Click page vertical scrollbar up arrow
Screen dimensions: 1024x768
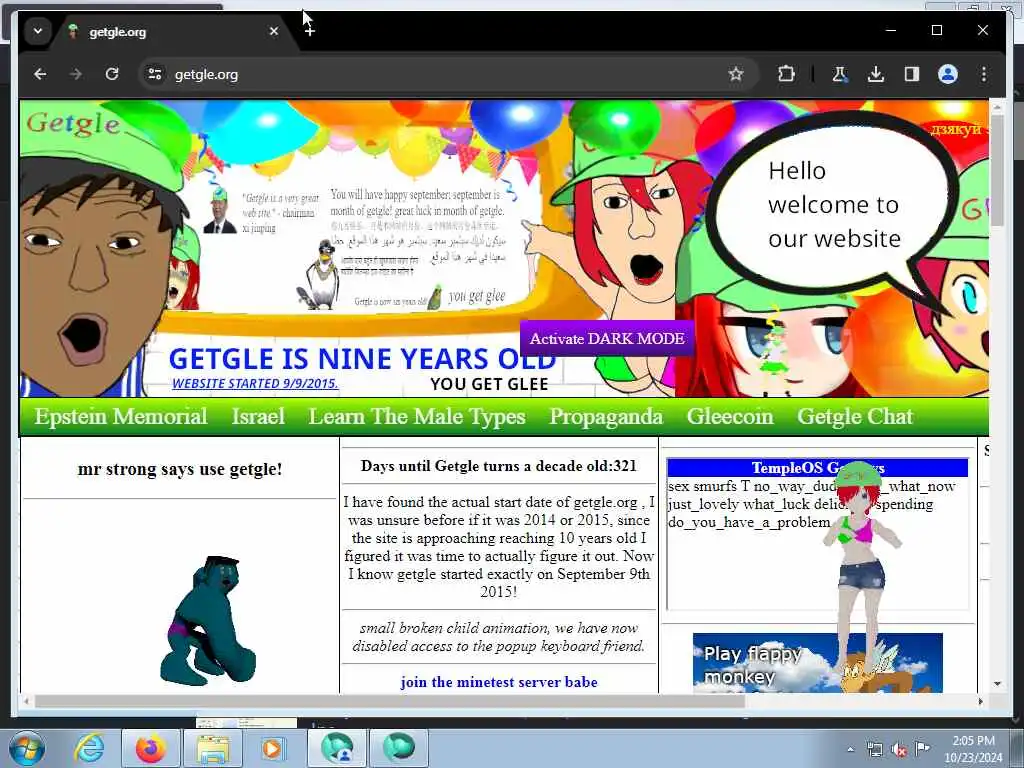[x=997, y=107]
